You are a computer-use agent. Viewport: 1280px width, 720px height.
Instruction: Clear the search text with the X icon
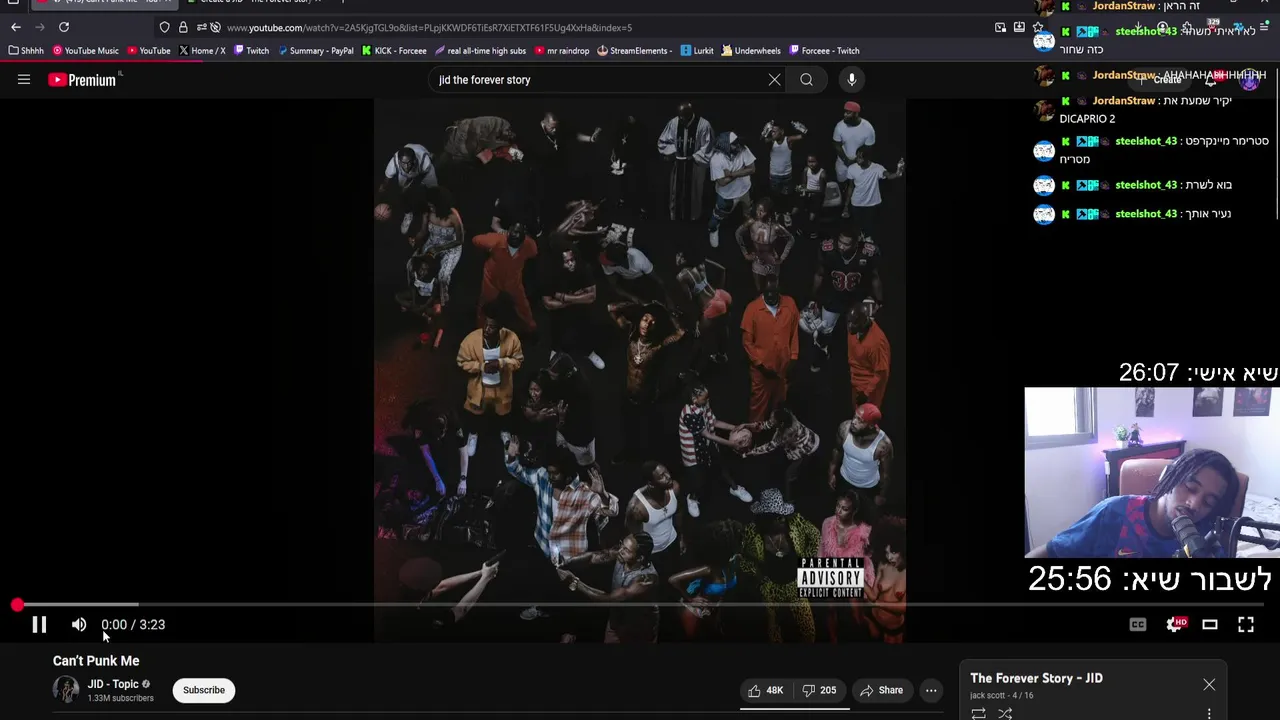[x=774, y=80]
